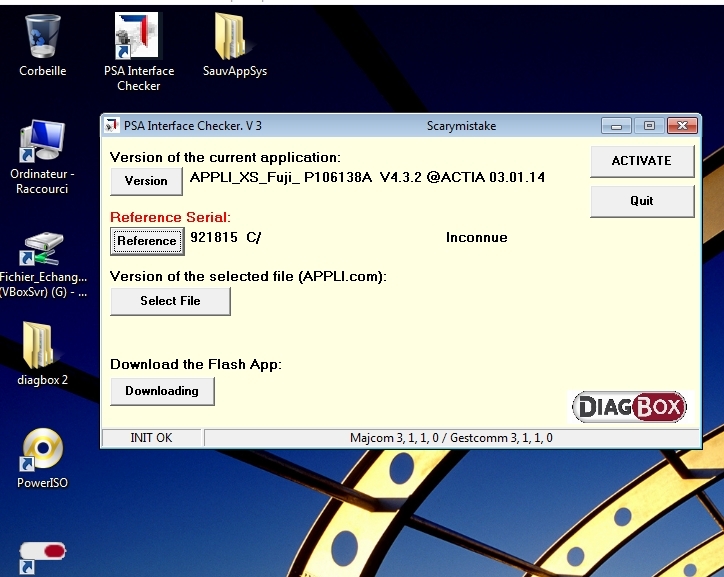Close the PSA Interface Checker window
Viewport: 724px width, 577px height.
[682, 126]
